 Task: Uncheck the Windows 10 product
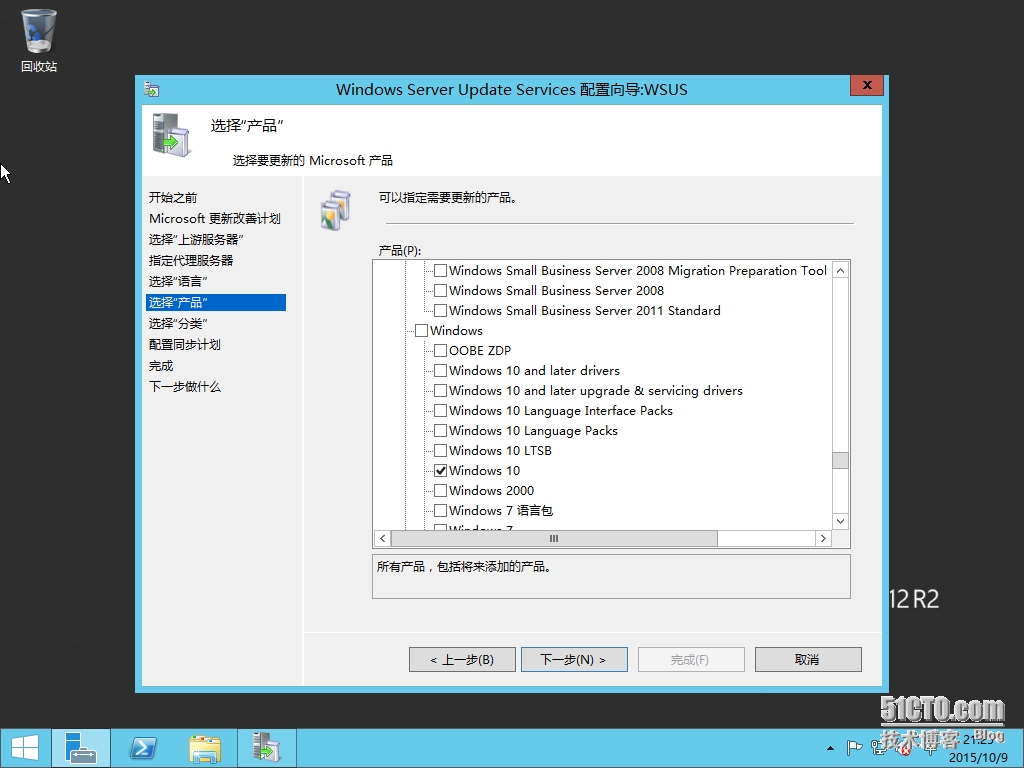pyautogui.click(x=440, y=471)
